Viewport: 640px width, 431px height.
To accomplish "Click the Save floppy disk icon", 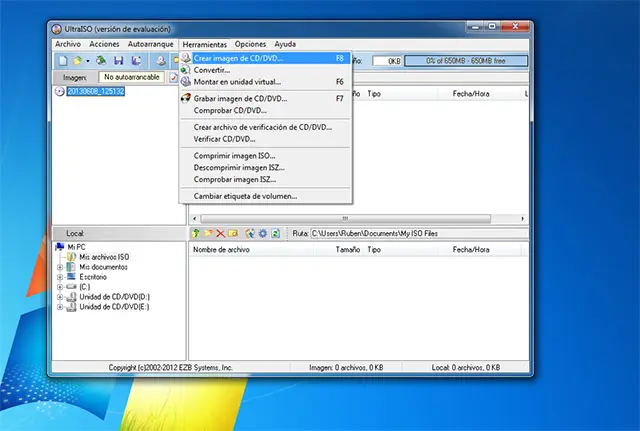I will point(118,60).
